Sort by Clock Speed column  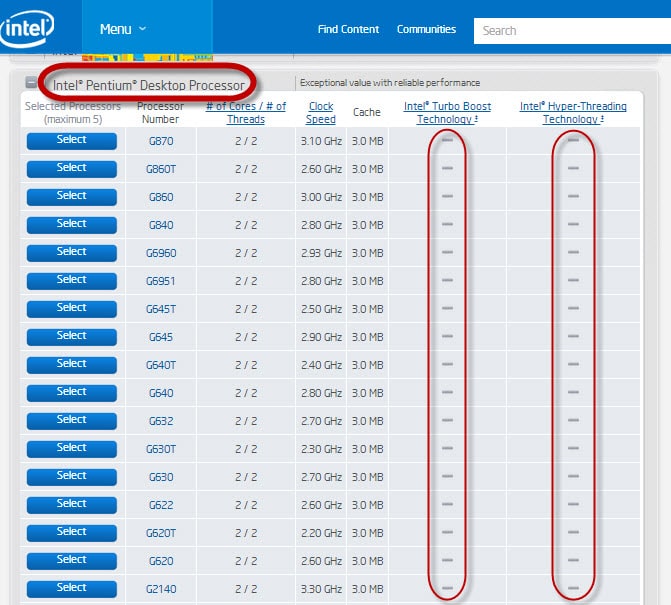pos(321,113)
